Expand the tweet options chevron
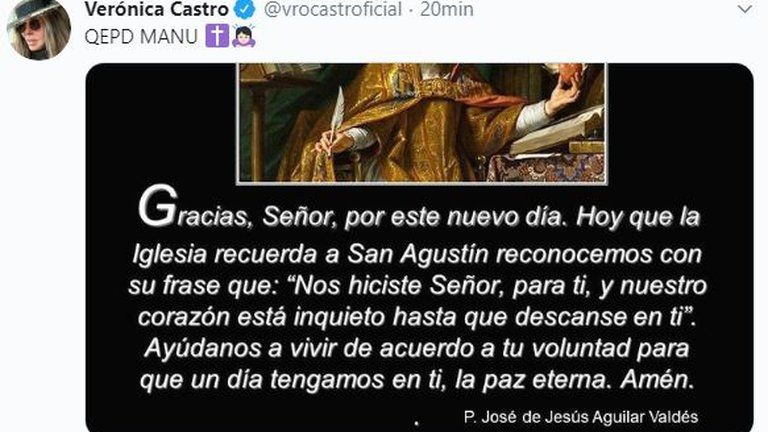 pos(744,9)
